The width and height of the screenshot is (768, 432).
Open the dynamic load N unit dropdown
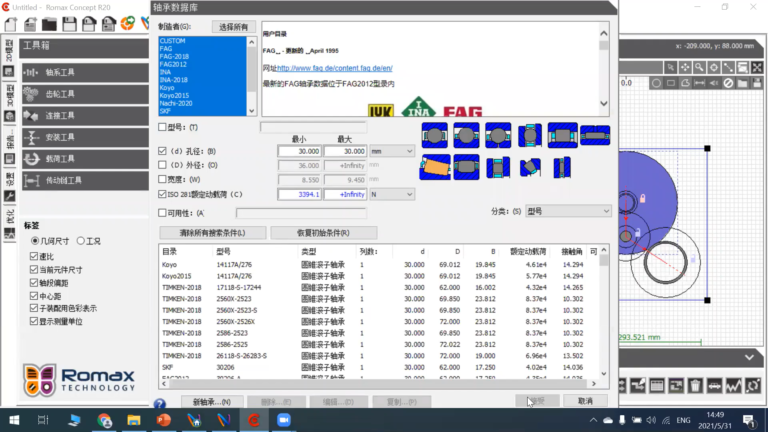392,194
